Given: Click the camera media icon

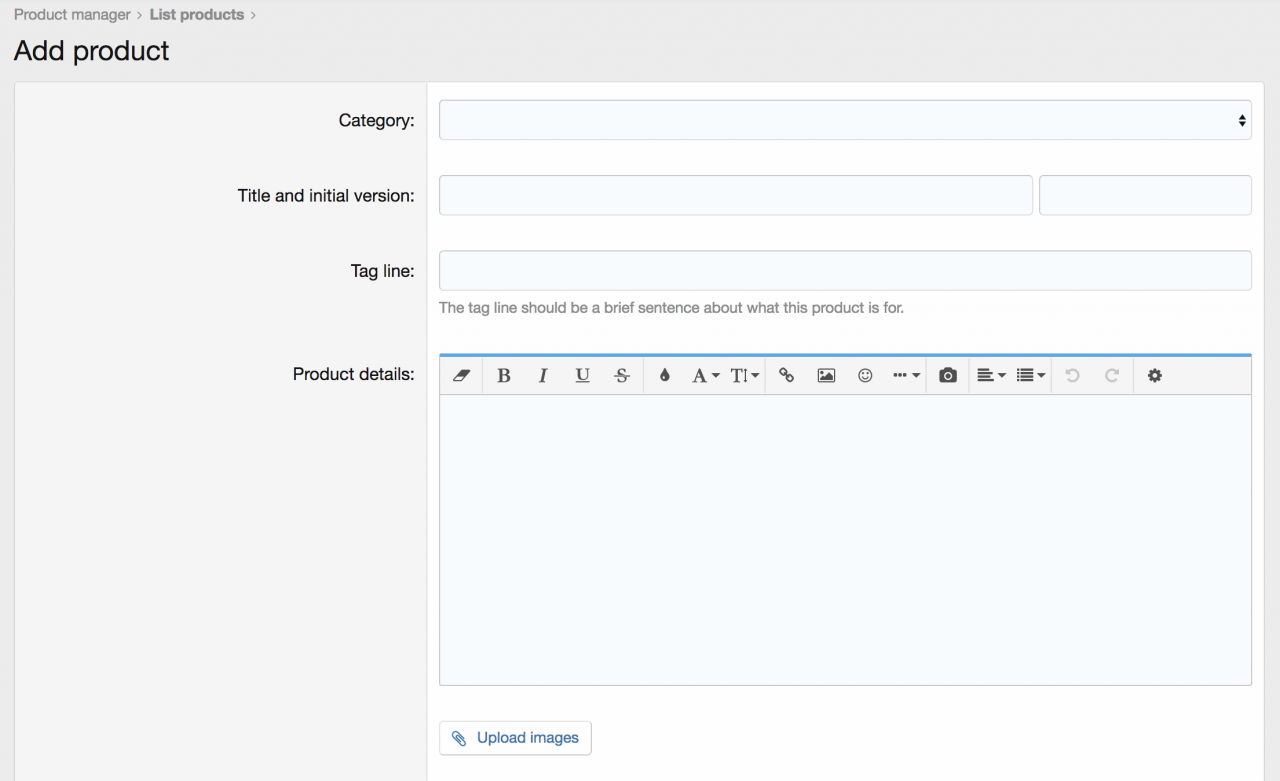Looking at the screenshot, I should point(948,376).
